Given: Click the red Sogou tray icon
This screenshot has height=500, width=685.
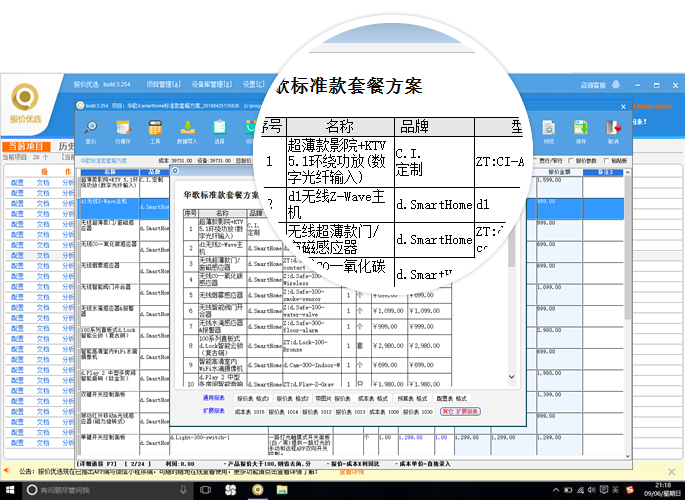Looking at the screenshot, I should tap(630, 490).
